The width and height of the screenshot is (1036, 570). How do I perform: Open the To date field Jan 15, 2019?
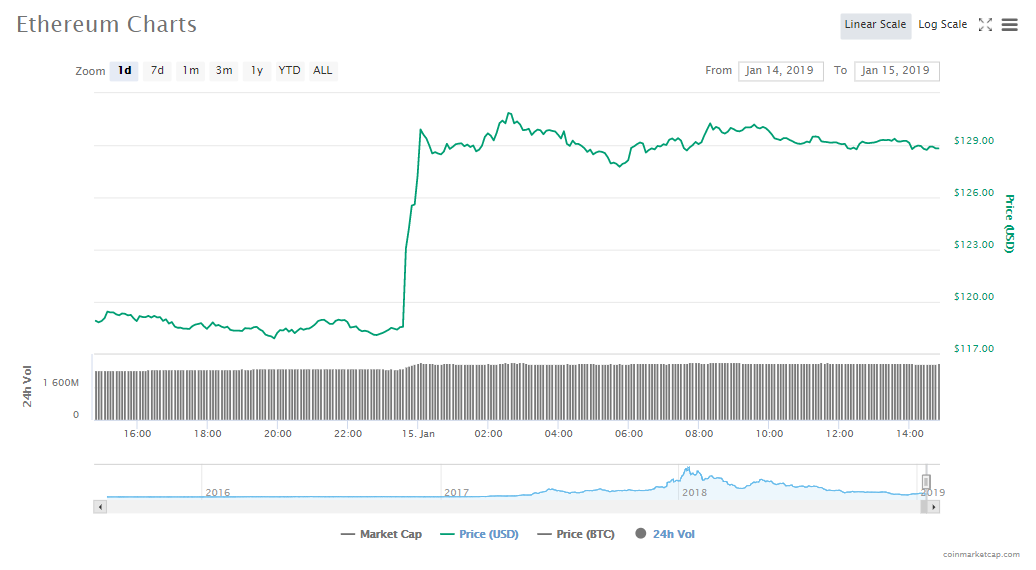(896, 71)
